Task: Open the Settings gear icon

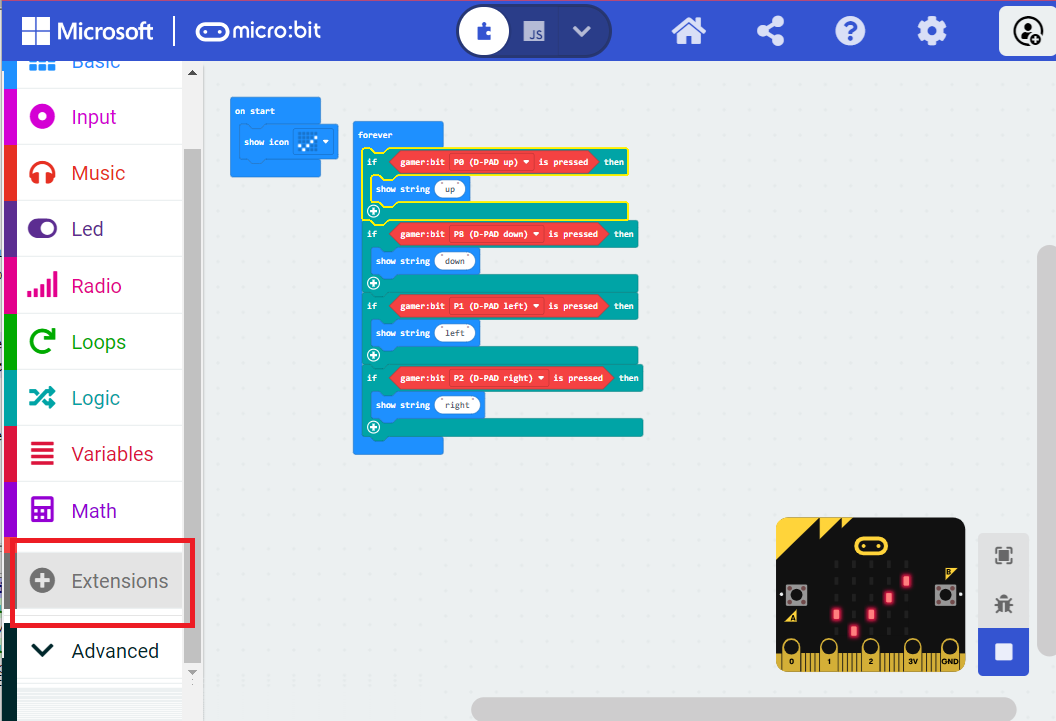Action: (x=931, y=31)
